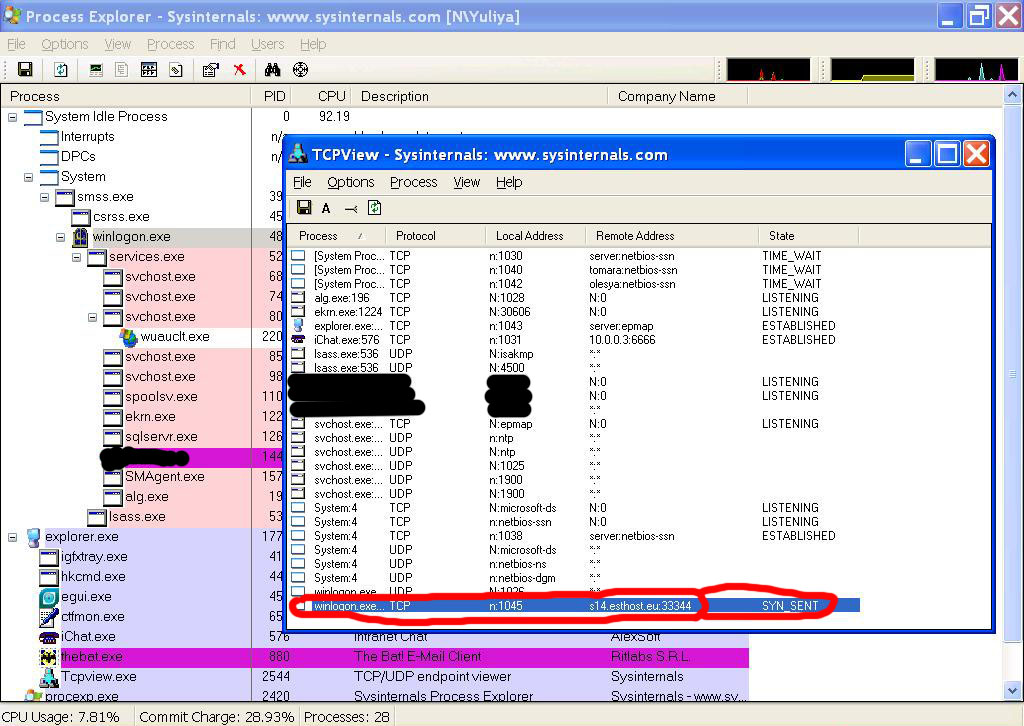Collapse the smss.exe tree node

point(44,197)
